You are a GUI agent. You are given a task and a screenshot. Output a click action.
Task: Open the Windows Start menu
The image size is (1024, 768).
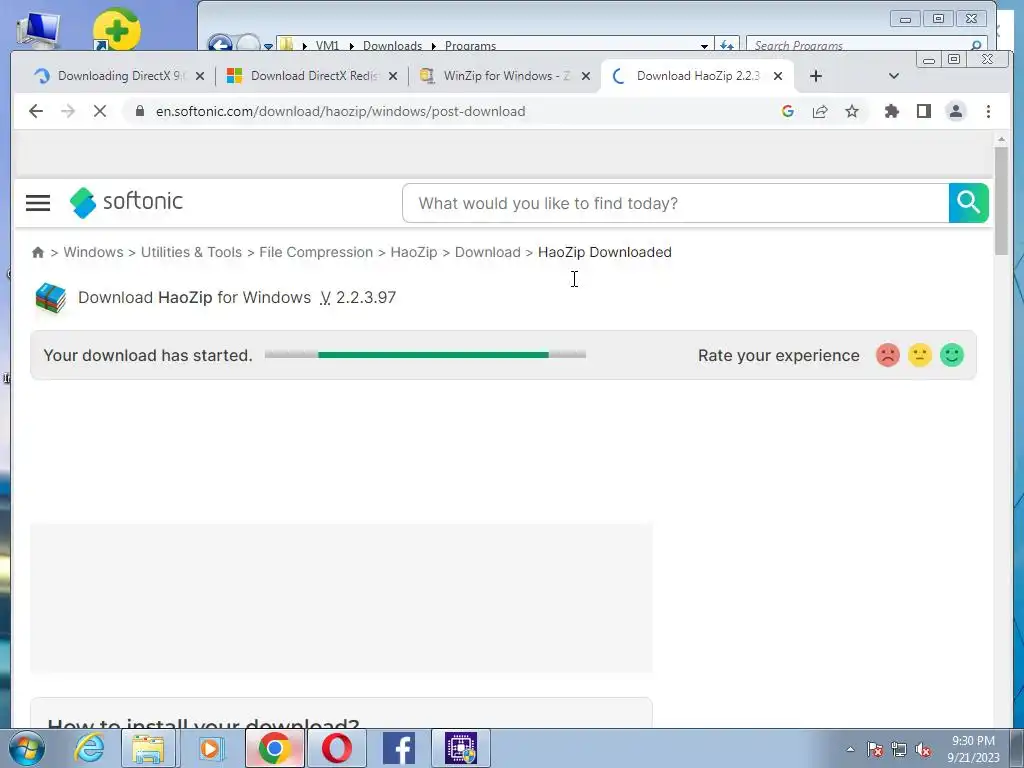[27, 748]
